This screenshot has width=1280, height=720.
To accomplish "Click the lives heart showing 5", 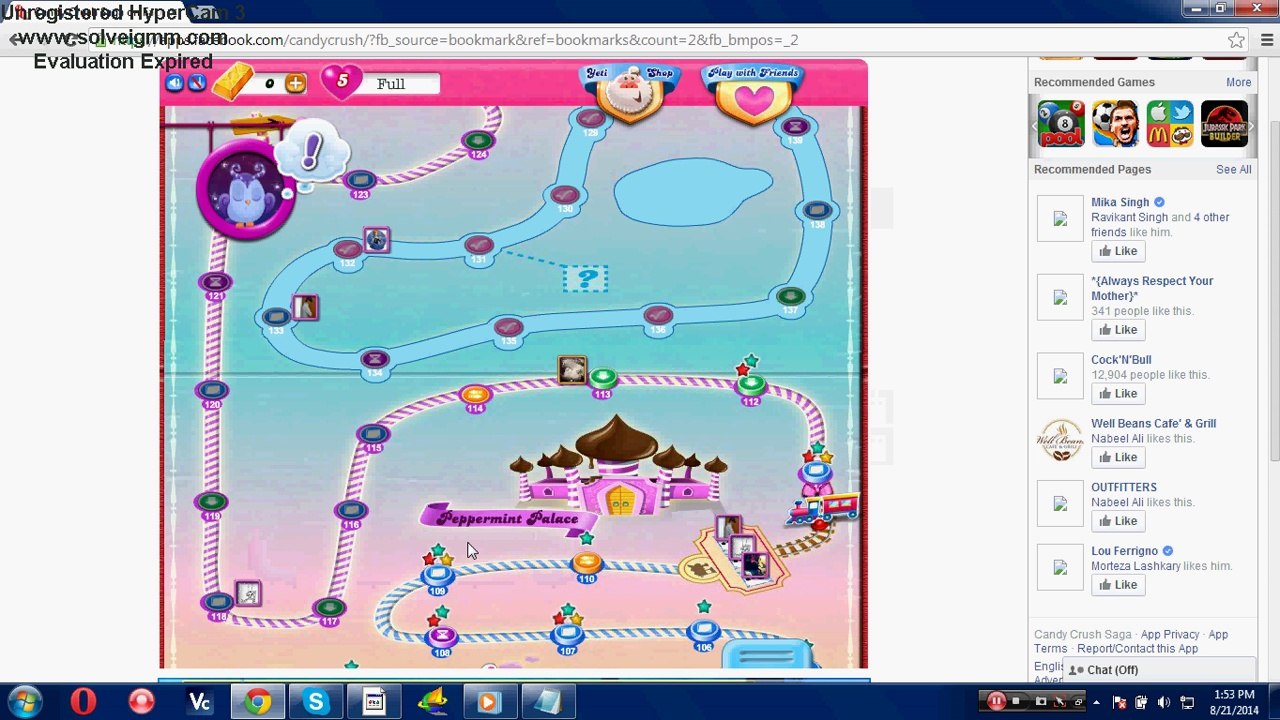I will coord(341,81).
